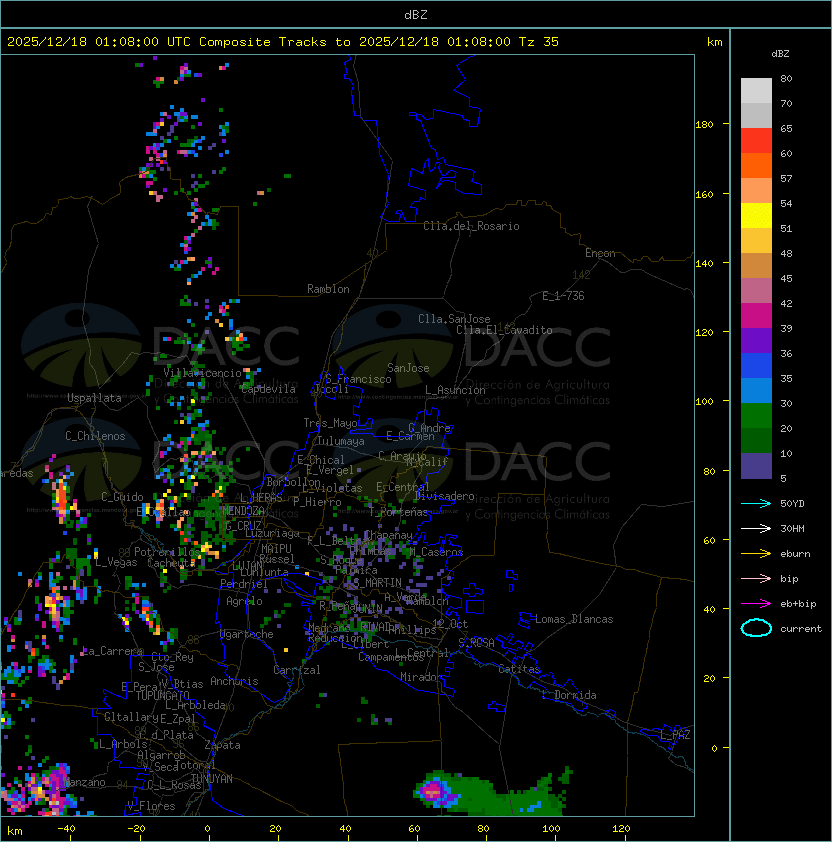Click the Lomas_Blancas map label
This screenshot has height=842, width=832.
tap(574, 619)
